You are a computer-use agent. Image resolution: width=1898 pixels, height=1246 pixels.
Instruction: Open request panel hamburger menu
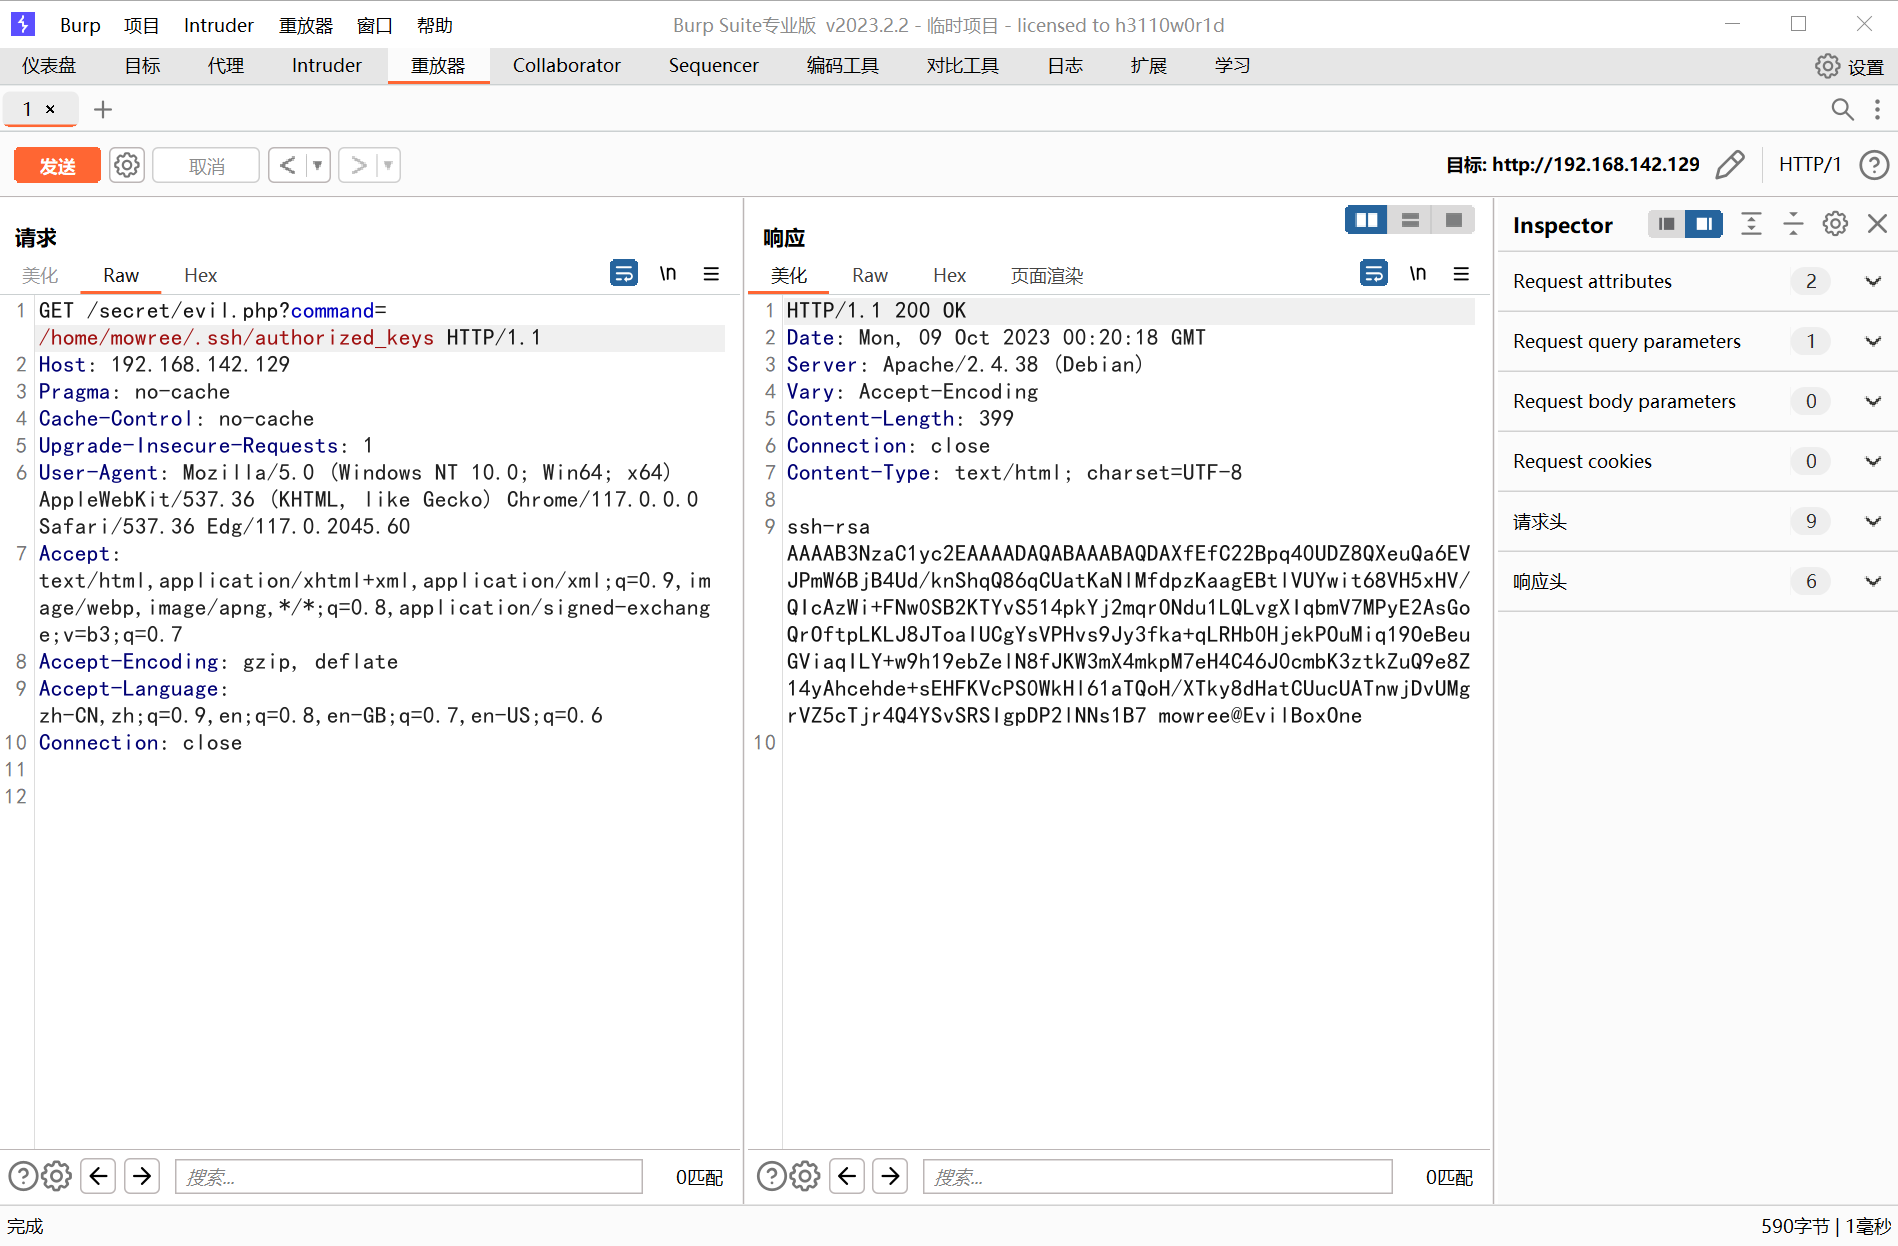pos(711,273)
